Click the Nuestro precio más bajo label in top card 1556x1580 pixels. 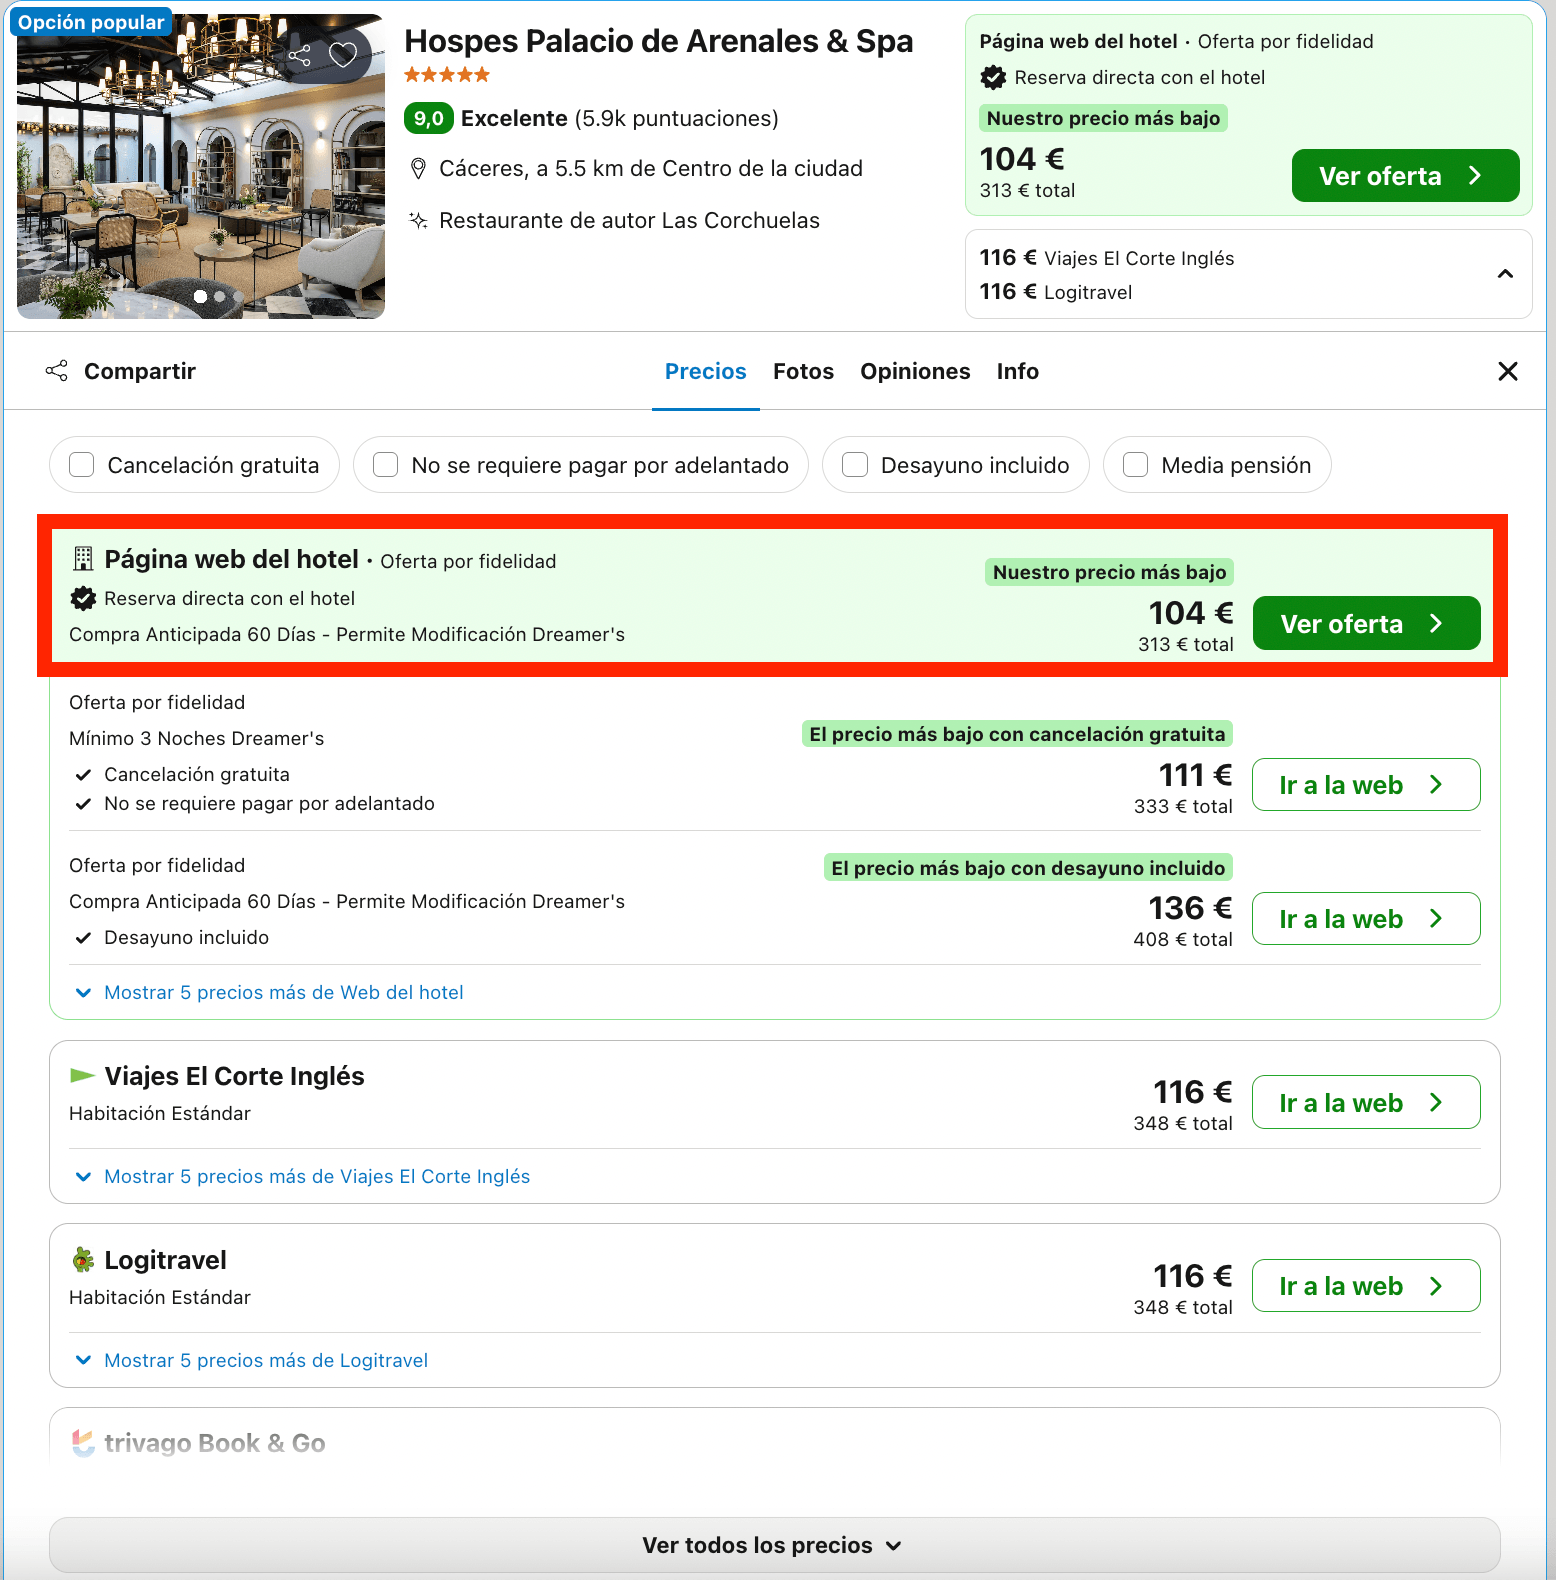click(x=1103, y=118)
